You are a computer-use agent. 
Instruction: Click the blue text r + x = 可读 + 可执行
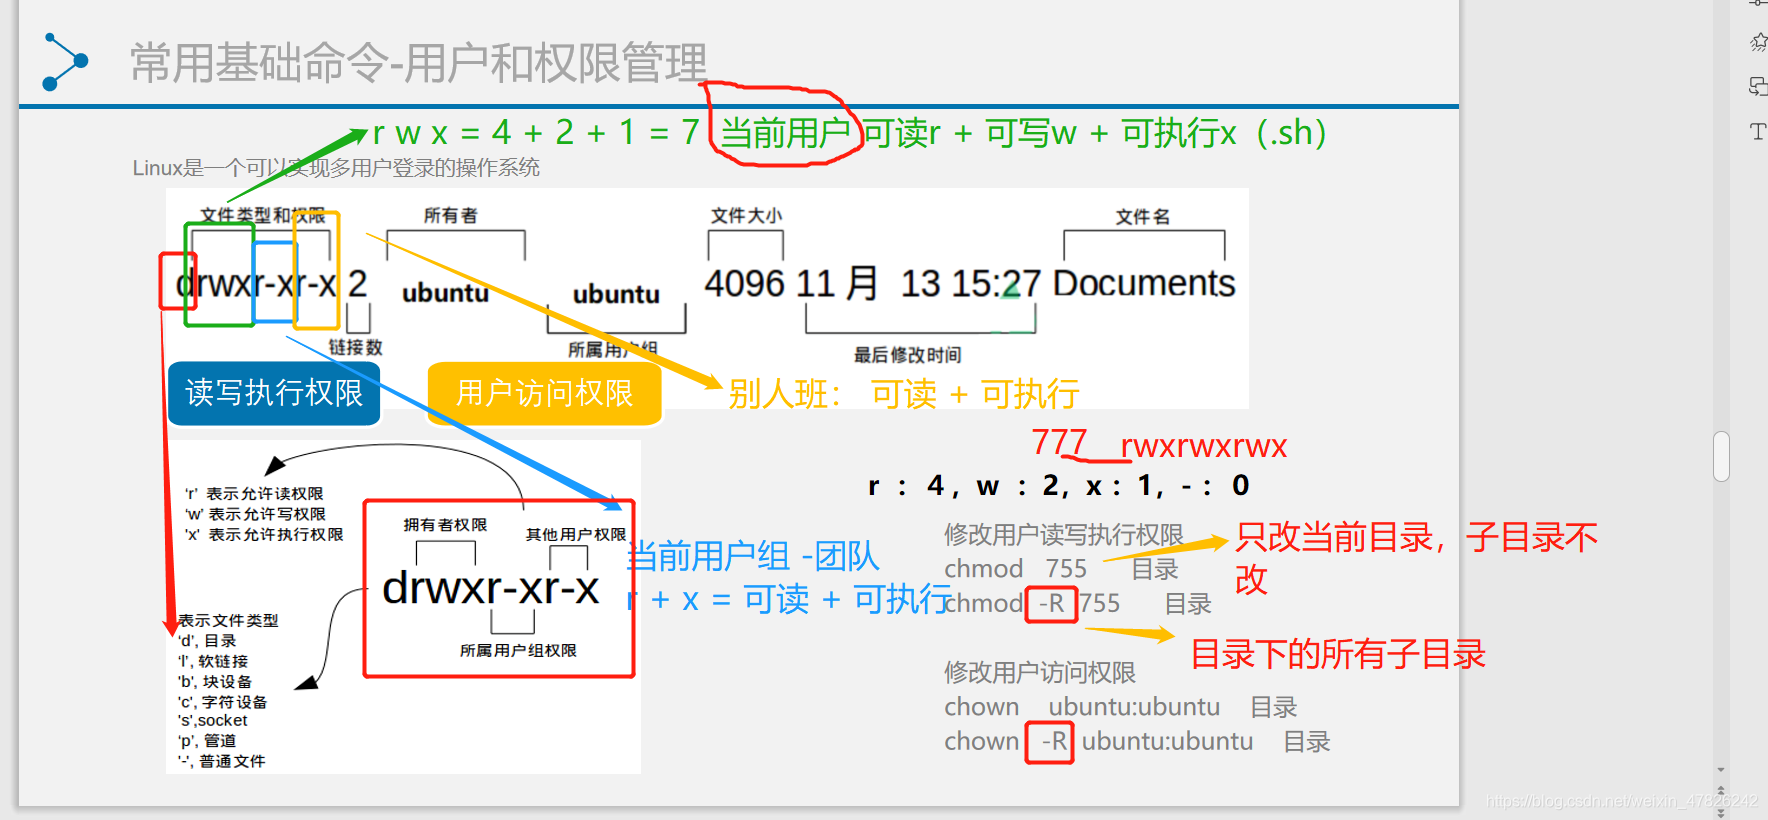pos(789,599)
